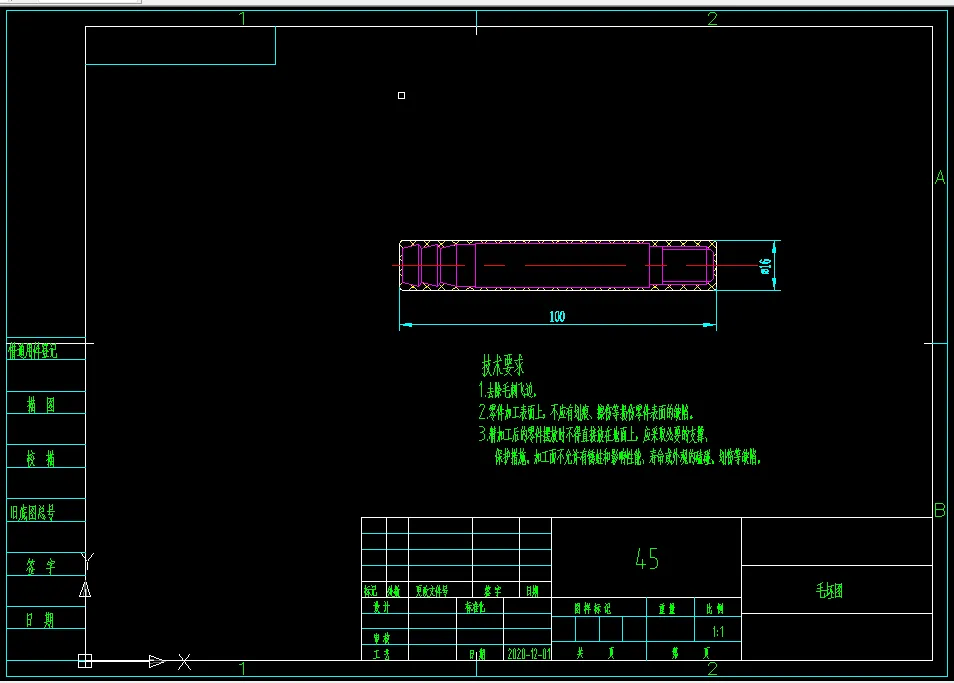Select the 设计 label in title block

point(381,606)
